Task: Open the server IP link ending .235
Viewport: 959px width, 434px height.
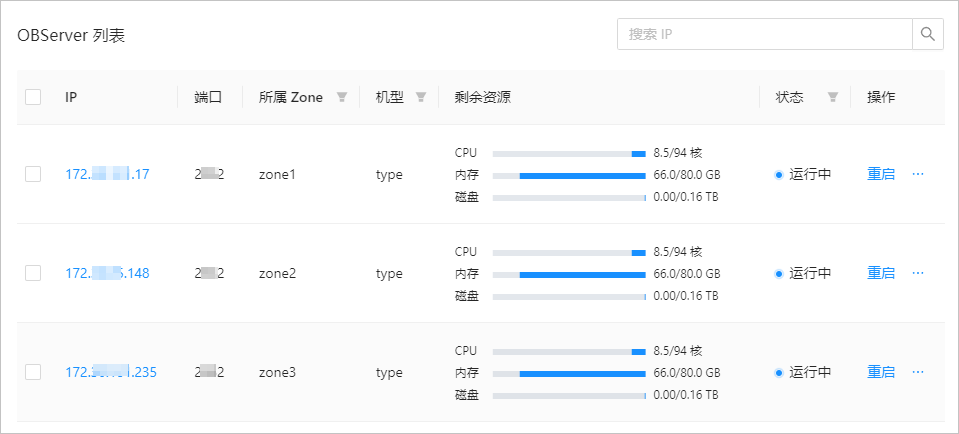Action: pyautogui.click(x=111, y=372)
